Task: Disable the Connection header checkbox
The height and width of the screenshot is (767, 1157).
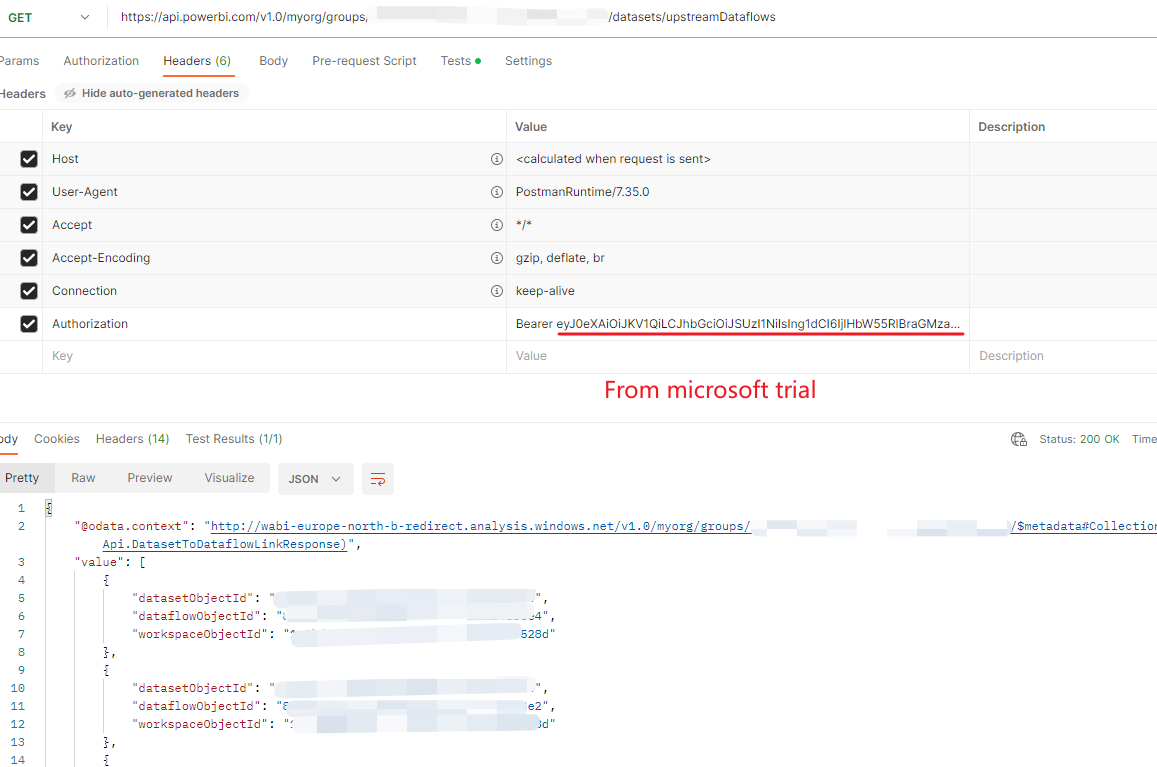Action: point(29,291)
